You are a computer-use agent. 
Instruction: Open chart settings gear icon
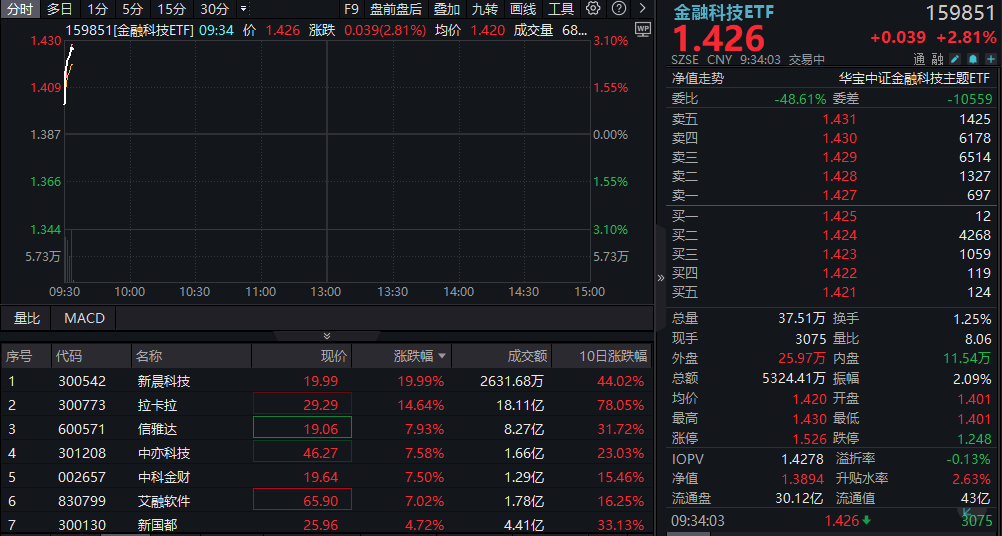(593, 9)
